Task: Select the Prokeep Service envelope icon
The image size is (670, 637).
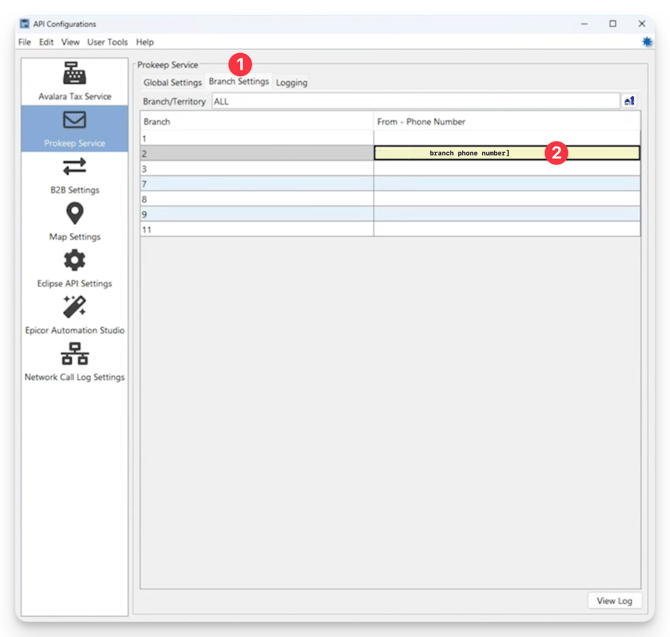Action: (x=74, y=121)
